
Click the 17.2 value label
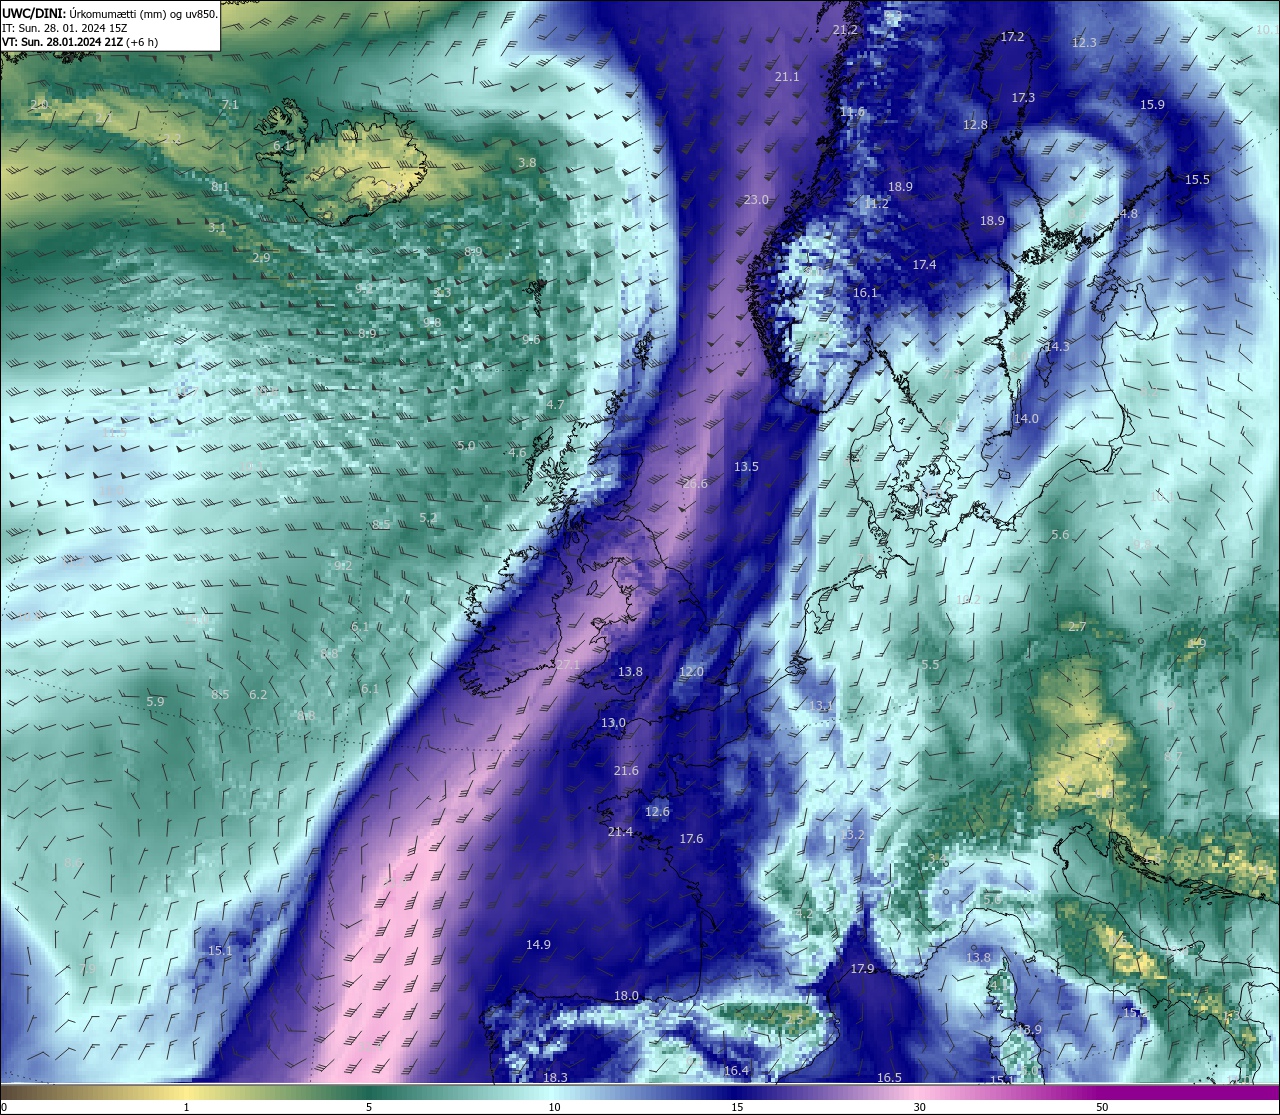pyautogui.click(x=1012, y=37)
